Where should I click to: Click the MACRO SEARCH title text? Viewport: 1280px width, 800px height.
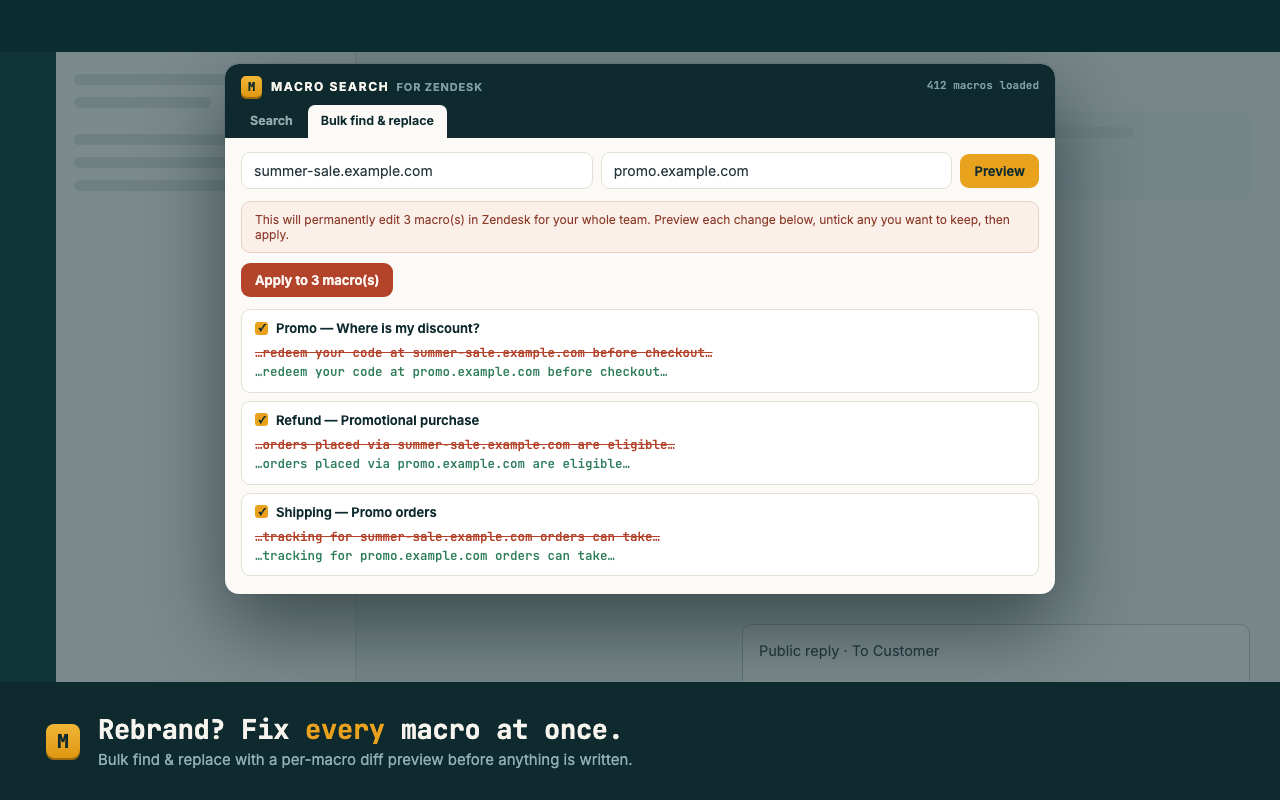point(330,87)
